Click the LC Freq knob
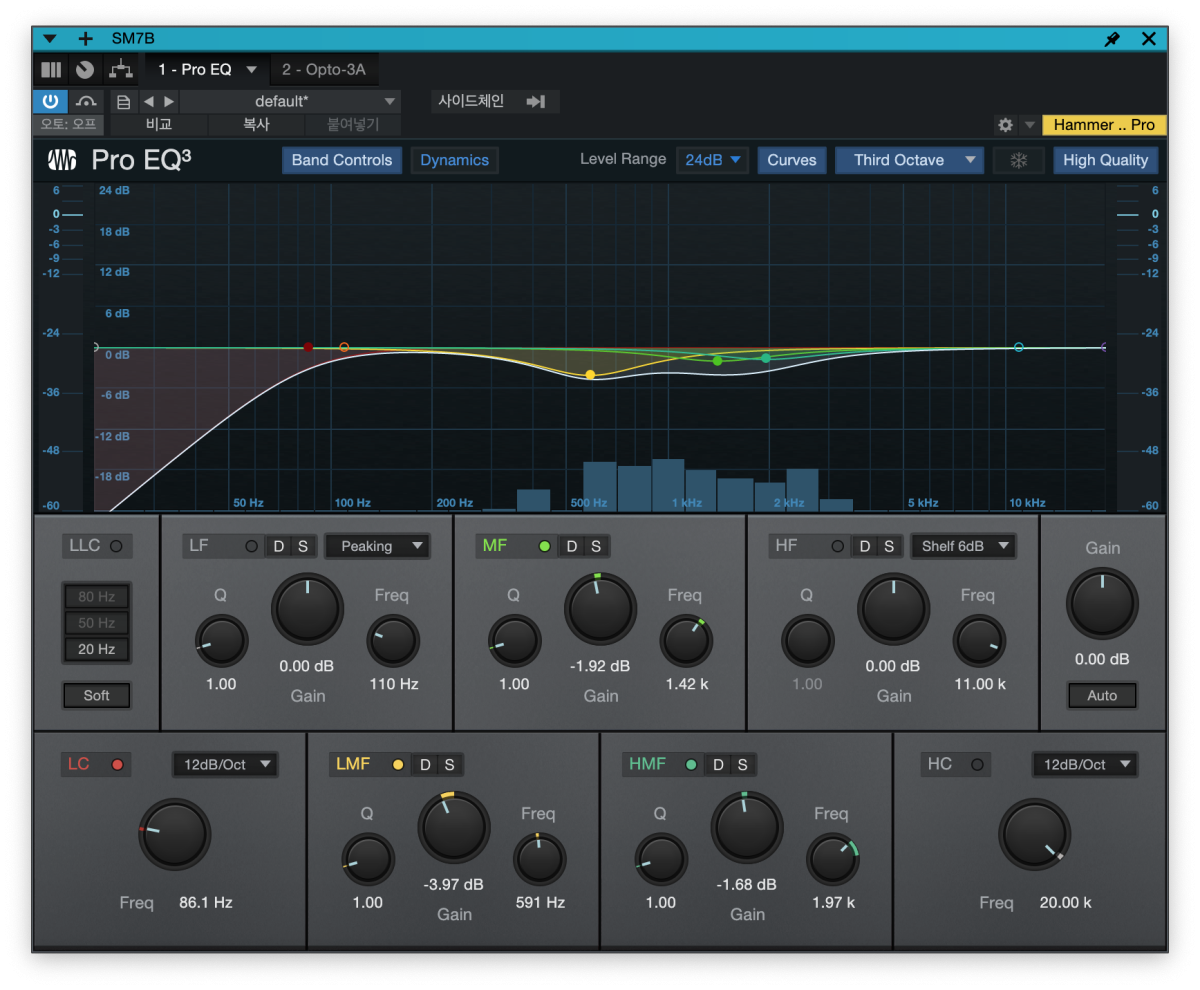Screen dimensions: 1200x990 (175, 834)
